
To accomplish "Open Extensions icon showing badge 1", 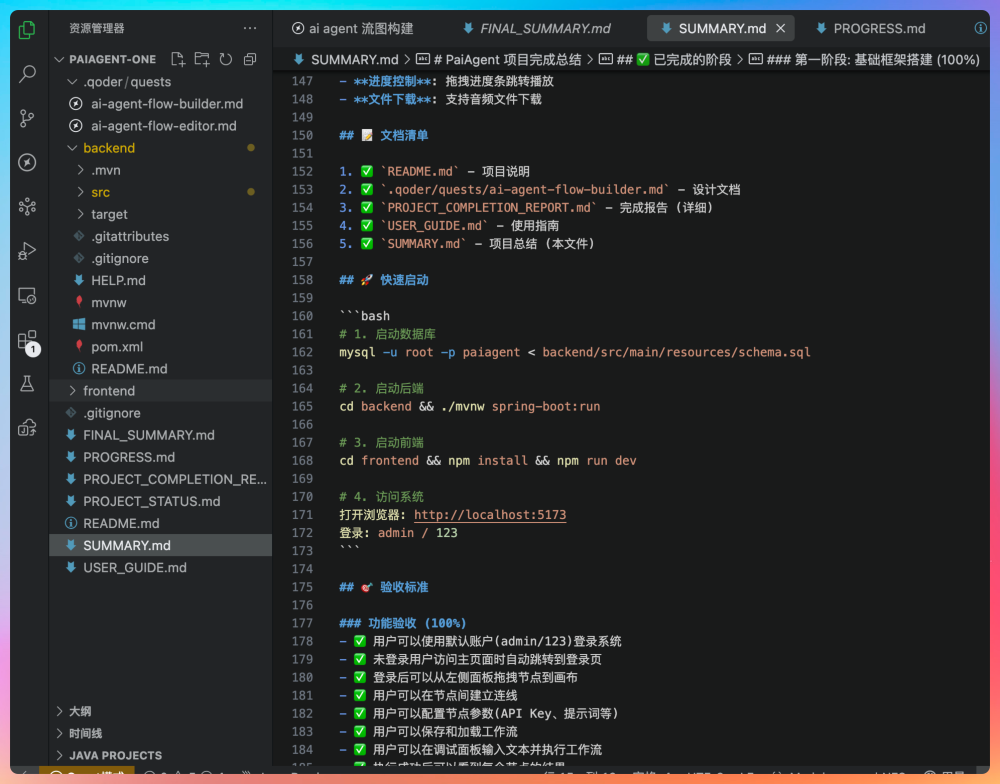I will (x=27, y=338).
